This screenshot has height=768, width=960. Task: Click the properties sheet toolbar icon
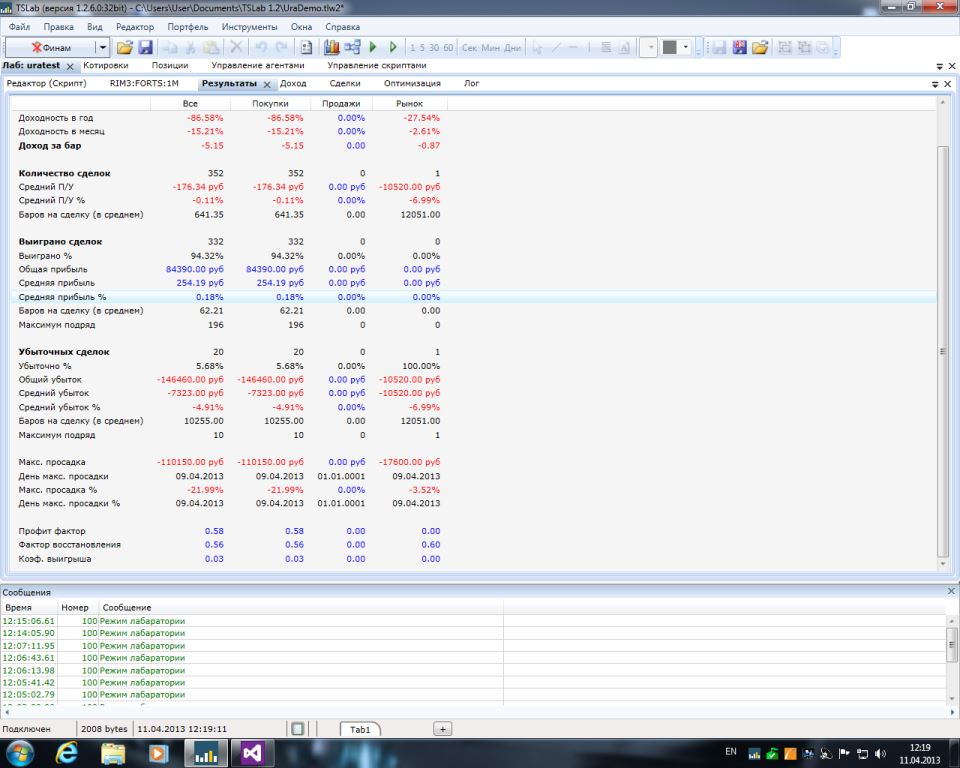[307, 47]
